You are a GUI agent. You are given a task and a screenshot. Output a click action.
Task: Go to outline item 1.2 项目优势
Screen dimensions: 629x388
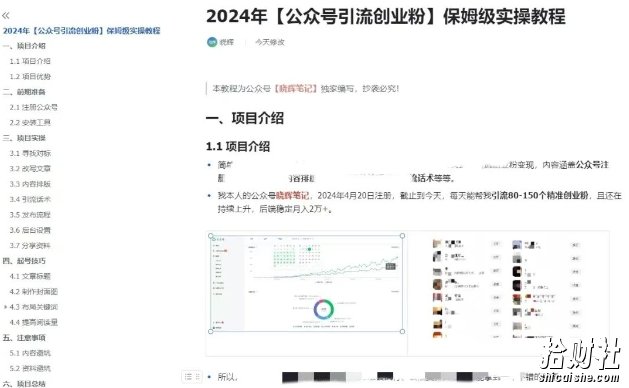[30, 76]
